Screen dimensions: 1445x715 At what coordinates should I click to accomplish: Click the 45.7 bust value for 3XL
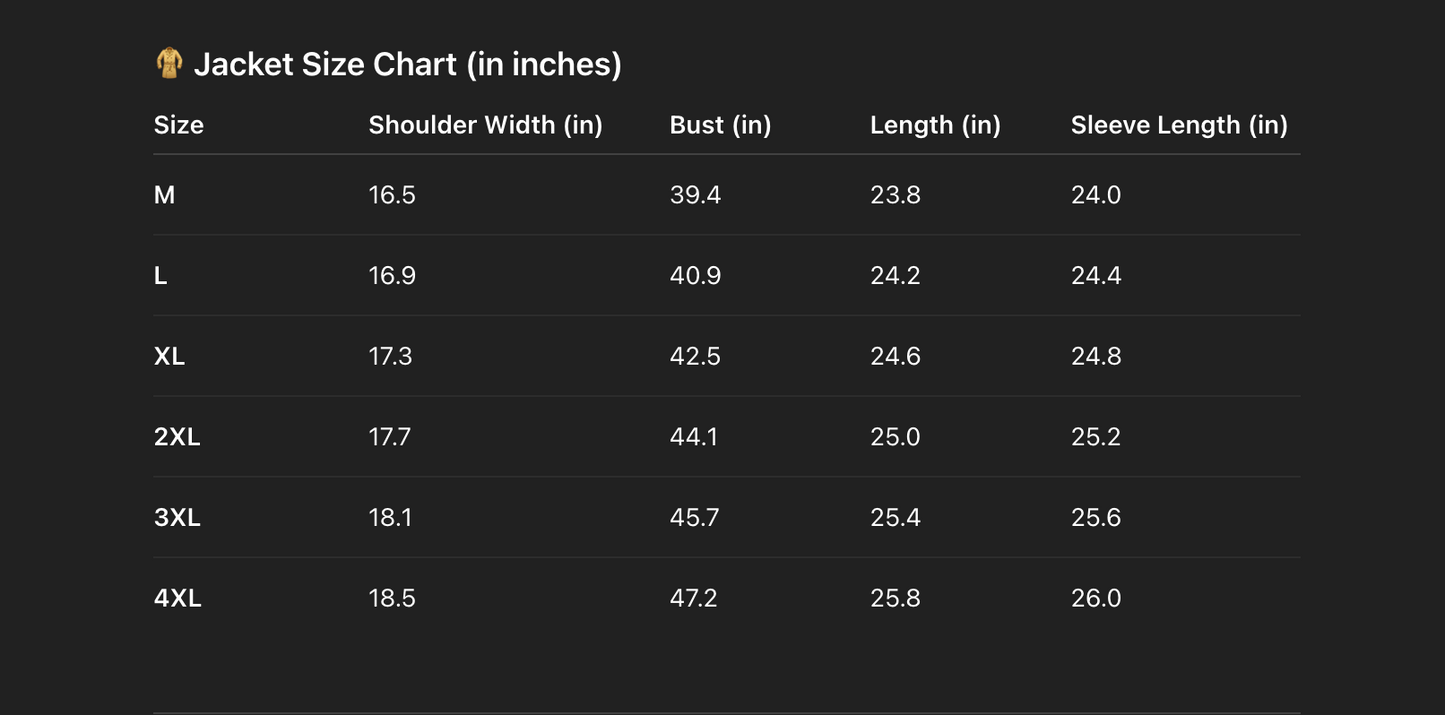(695, 518)
